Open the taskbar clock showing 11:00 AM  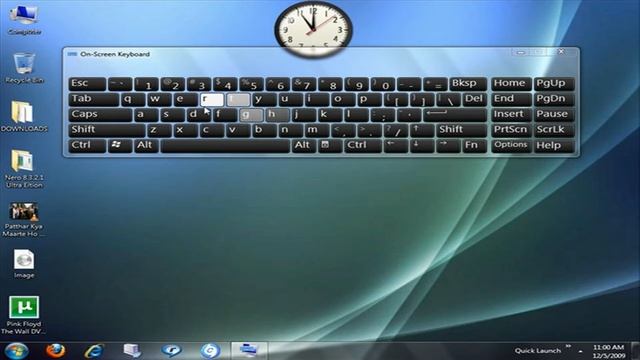tap(609, 351)
